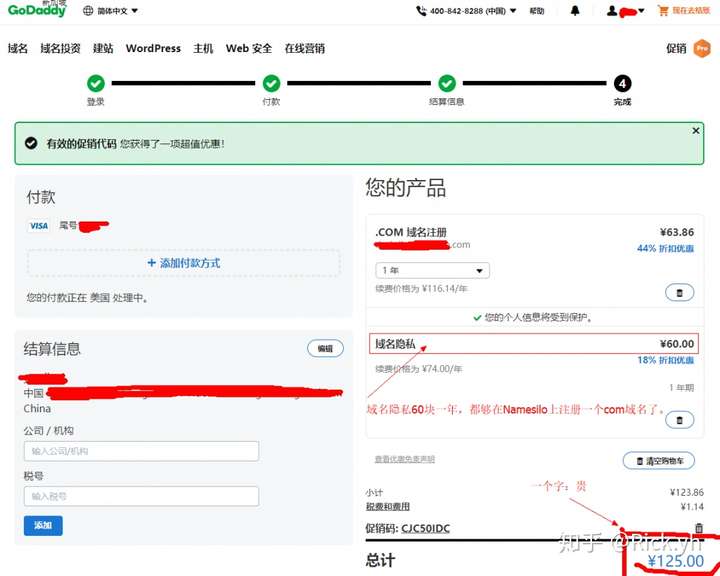Open the WordPress menu
This screenshot has width=720, height=576.
153,48
